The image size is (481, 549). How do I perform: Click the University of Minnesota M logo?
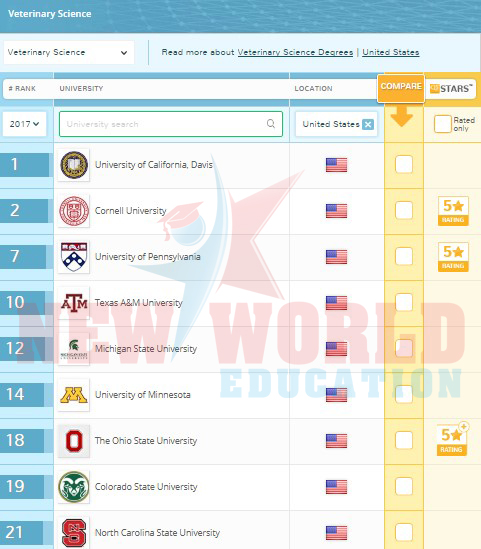tap(74, 395)
